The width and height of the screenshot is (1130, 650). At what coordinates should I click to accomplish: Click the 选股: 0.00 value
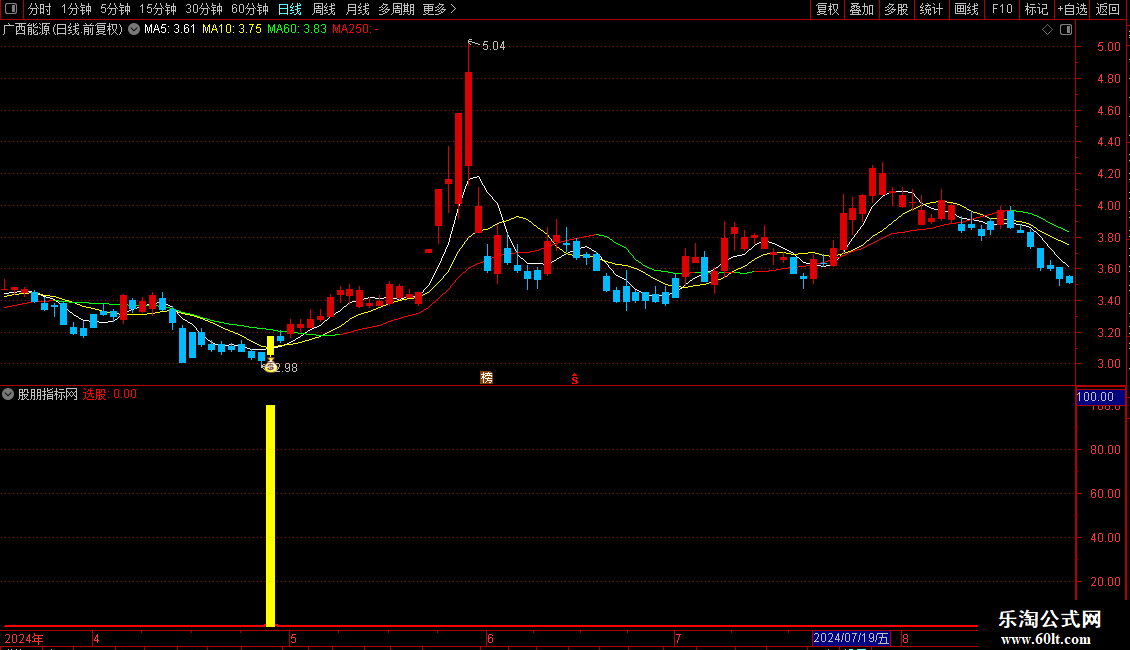point(110,394)
